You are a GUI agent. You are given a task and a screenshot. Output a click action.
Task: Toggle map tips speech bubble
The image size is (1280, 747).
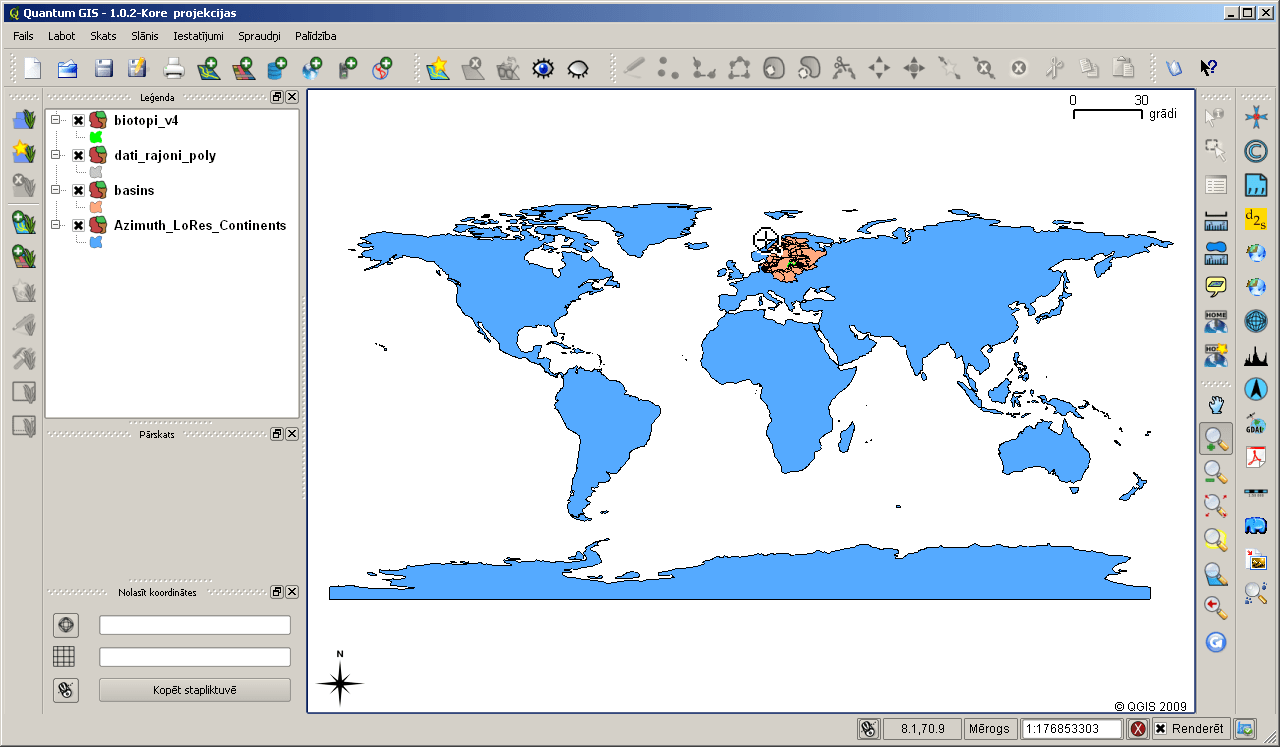(x=1216, y=287)
